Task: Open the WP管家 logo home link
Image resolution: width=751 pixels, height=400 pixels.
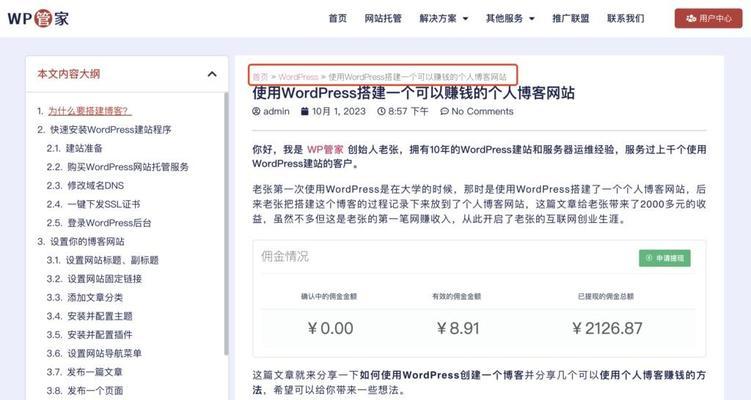Action: 38,19
